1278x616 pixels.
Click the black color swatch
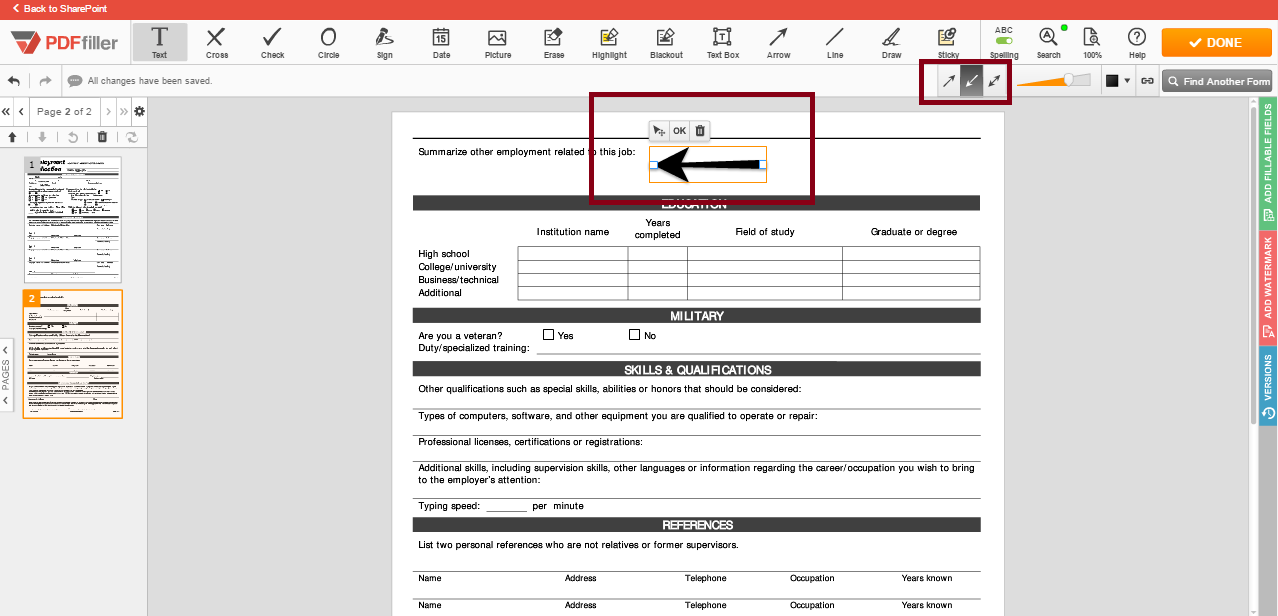(1111, 81)
